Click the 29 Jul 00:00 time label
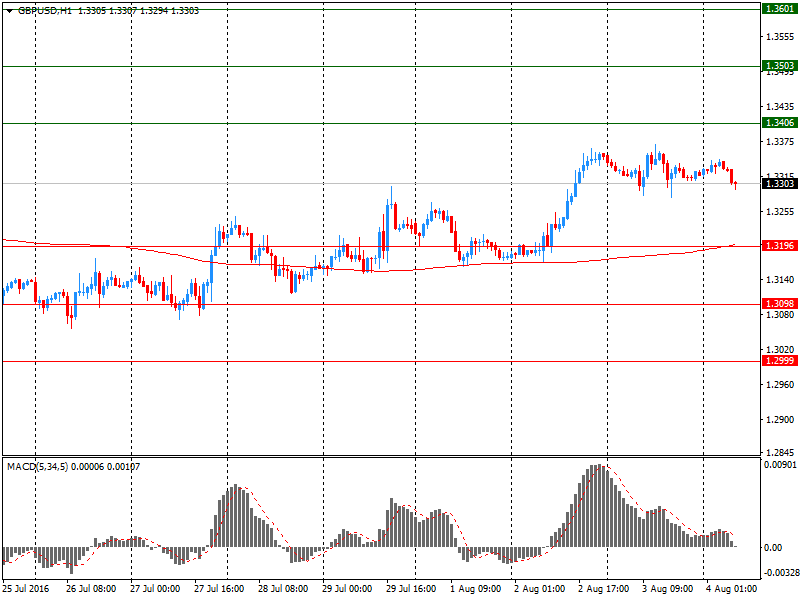 tap(347, 588)
